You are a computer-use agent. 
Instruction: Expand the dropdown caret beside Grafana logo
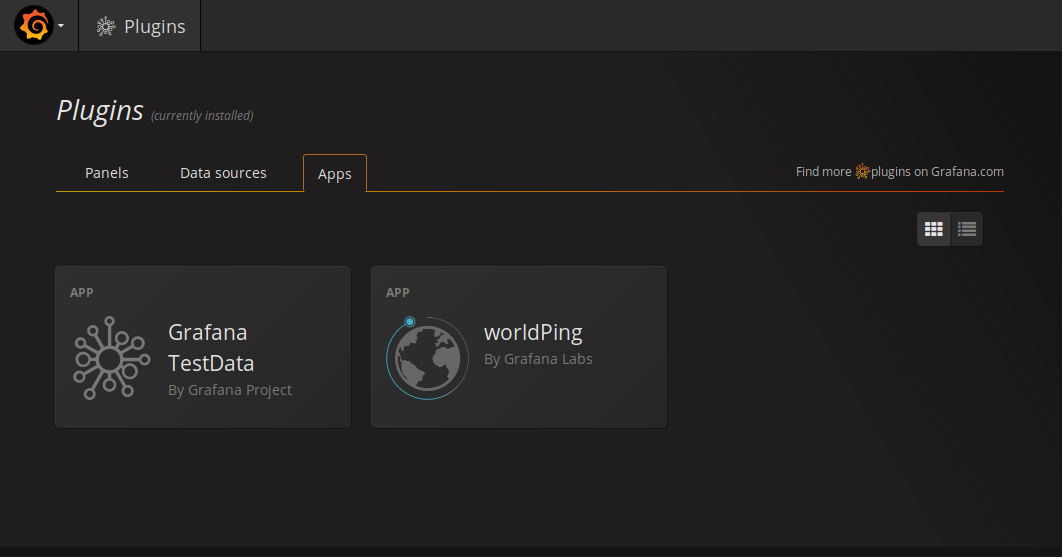tap(61, 26)
